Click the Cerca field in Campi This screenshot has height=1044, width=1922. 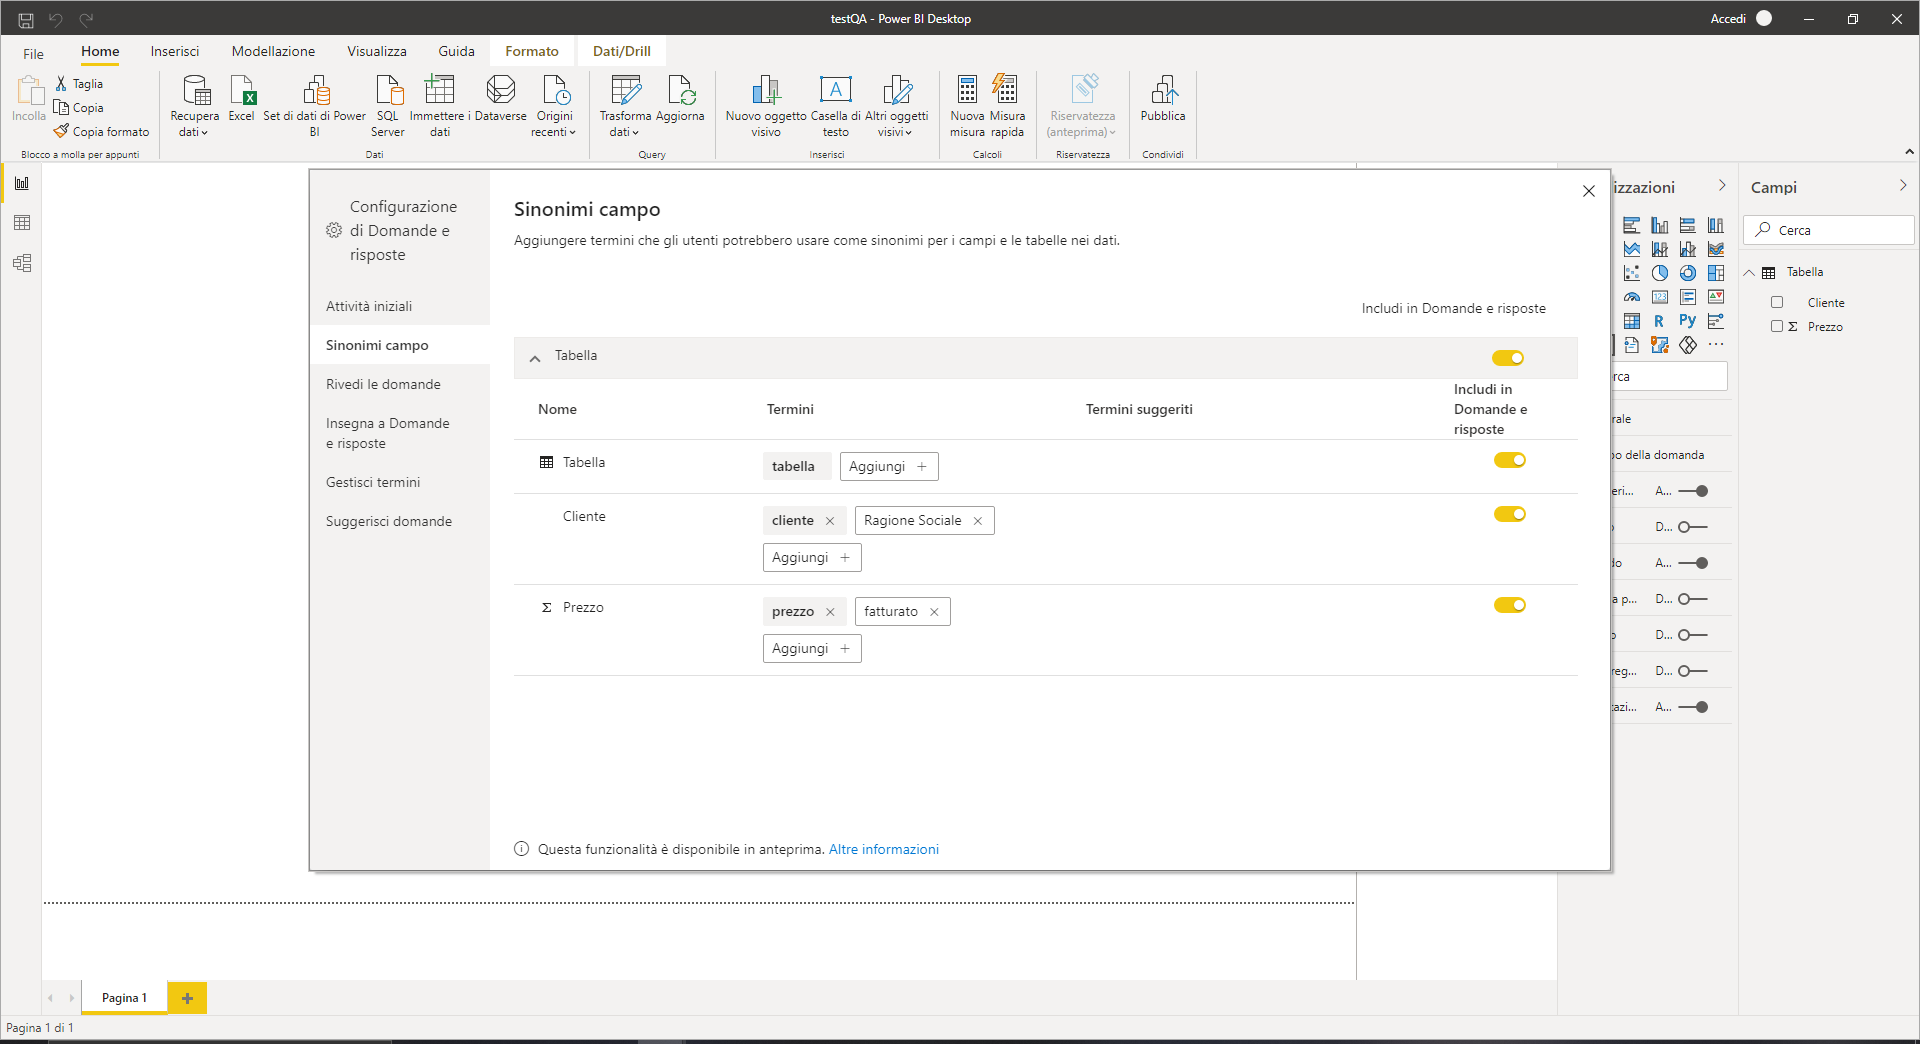(x=1829, y=230)
